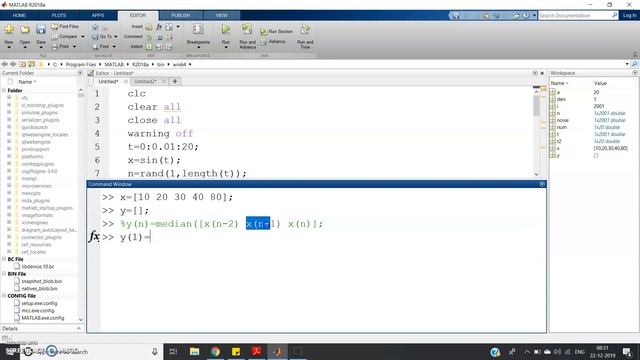This screenshot has width=640, height=360.
Task: Select the Untitled2* editor tab
Action: click(145, 82)
